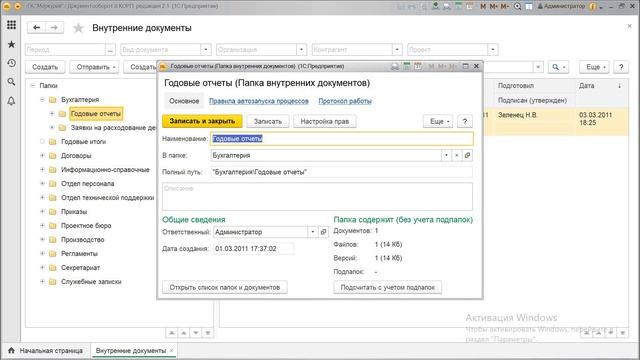Click Записать button
The image size is (640, 360).
(x=268, y=121)
